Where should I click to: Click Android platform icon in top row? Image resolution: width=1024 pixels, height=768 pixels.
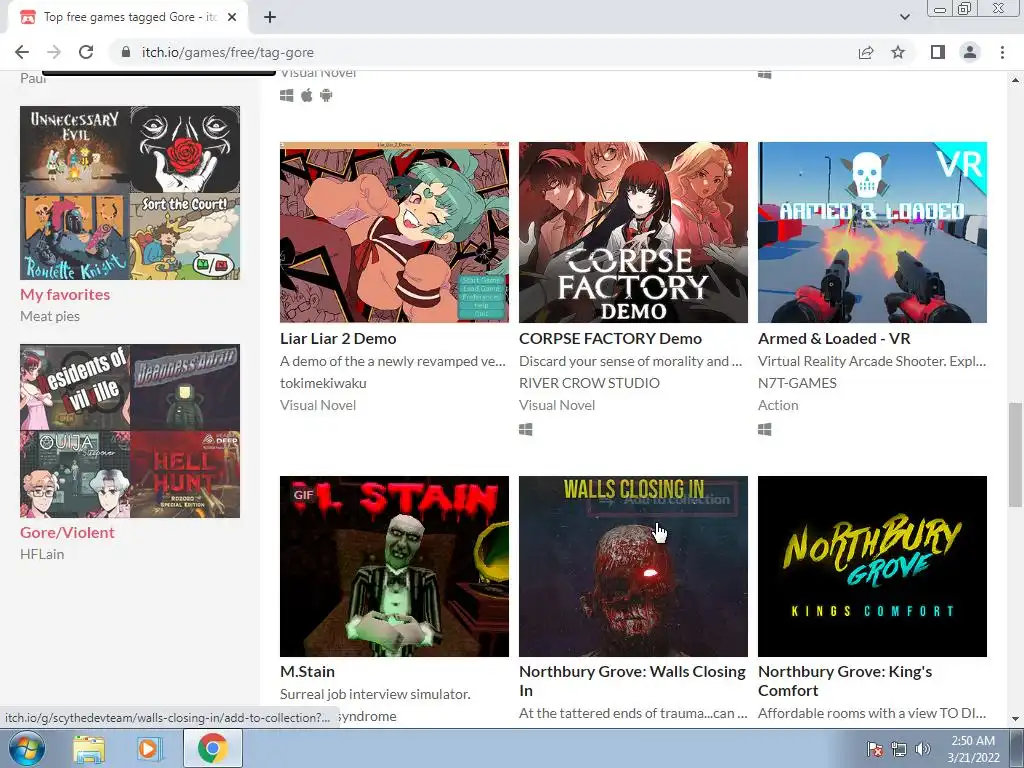click(326, 96)
